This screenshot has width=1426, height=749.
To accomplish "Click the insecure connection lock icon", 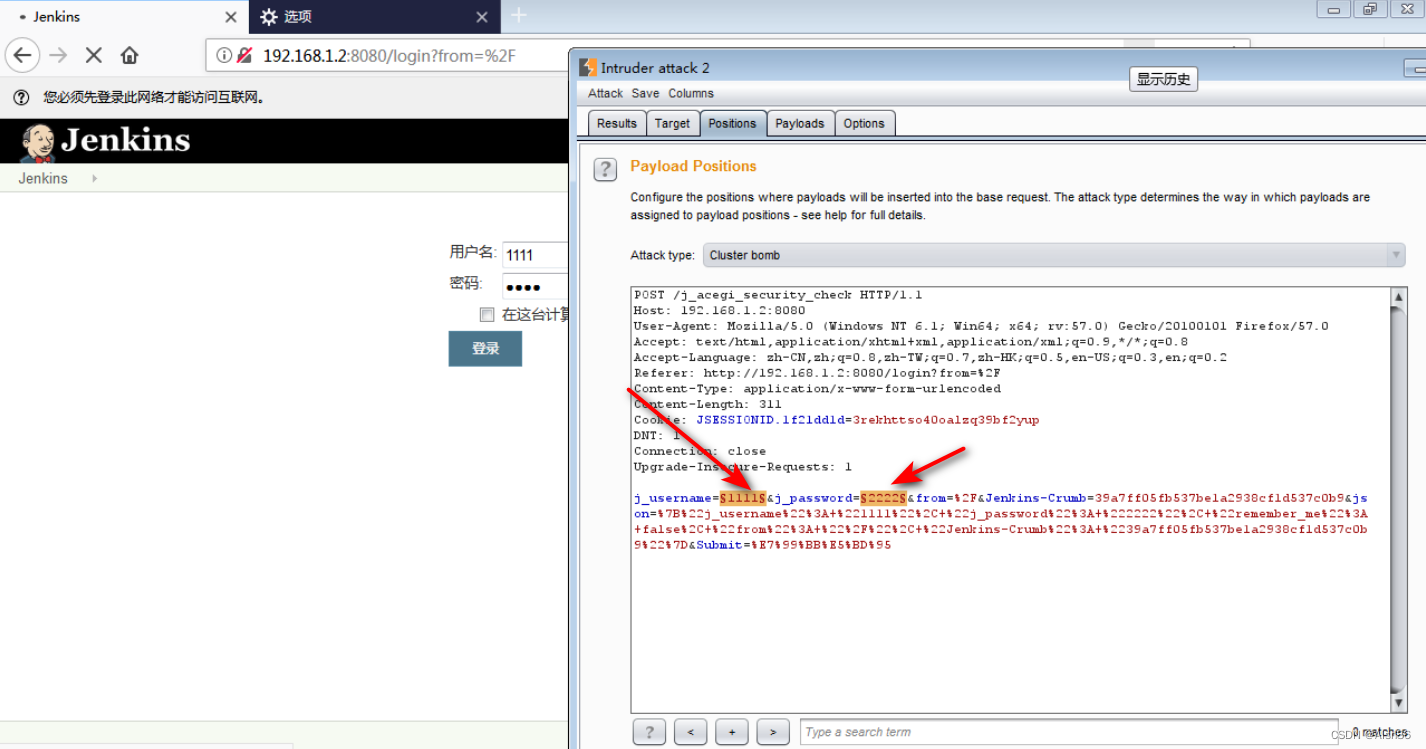I will pyautogui.click(x=244, y=55).
